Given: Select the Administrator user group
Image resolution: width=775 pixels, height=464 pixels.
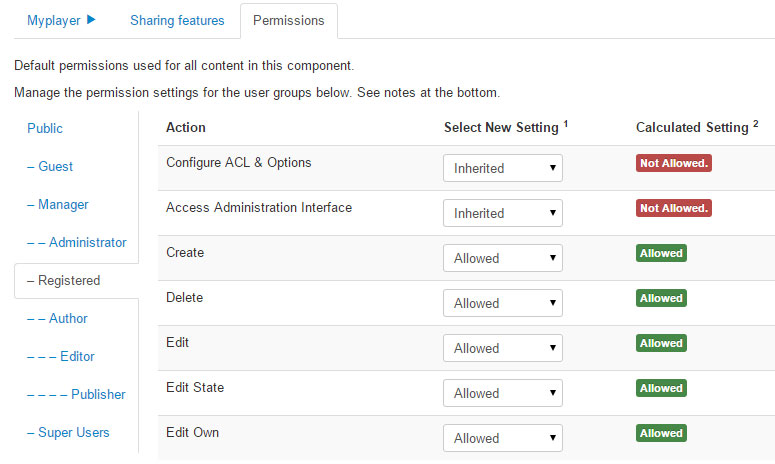Looking at the screenshot, I should tap(77, 243).
